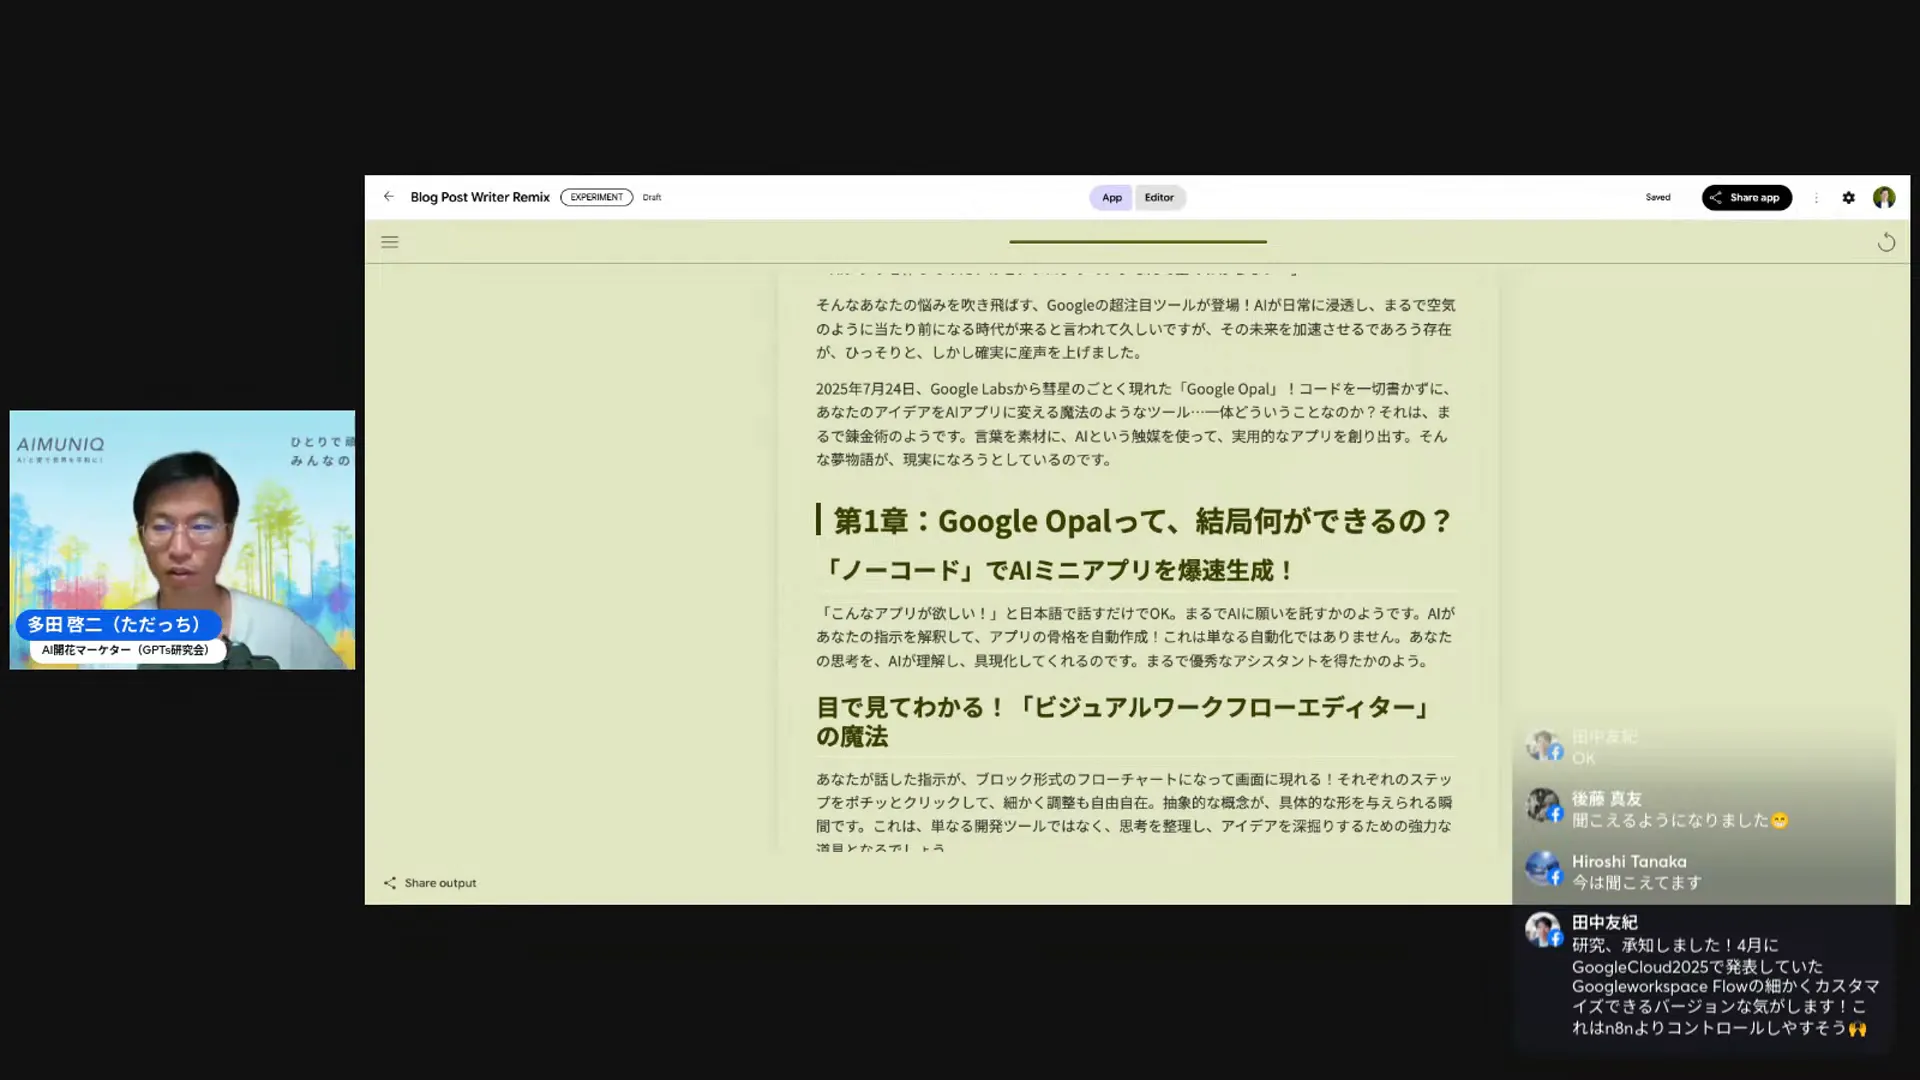Restart the app with the refresh icon
Image resolution: width=1920 pixels, height=1080 pixels.
pos(1886,242)
